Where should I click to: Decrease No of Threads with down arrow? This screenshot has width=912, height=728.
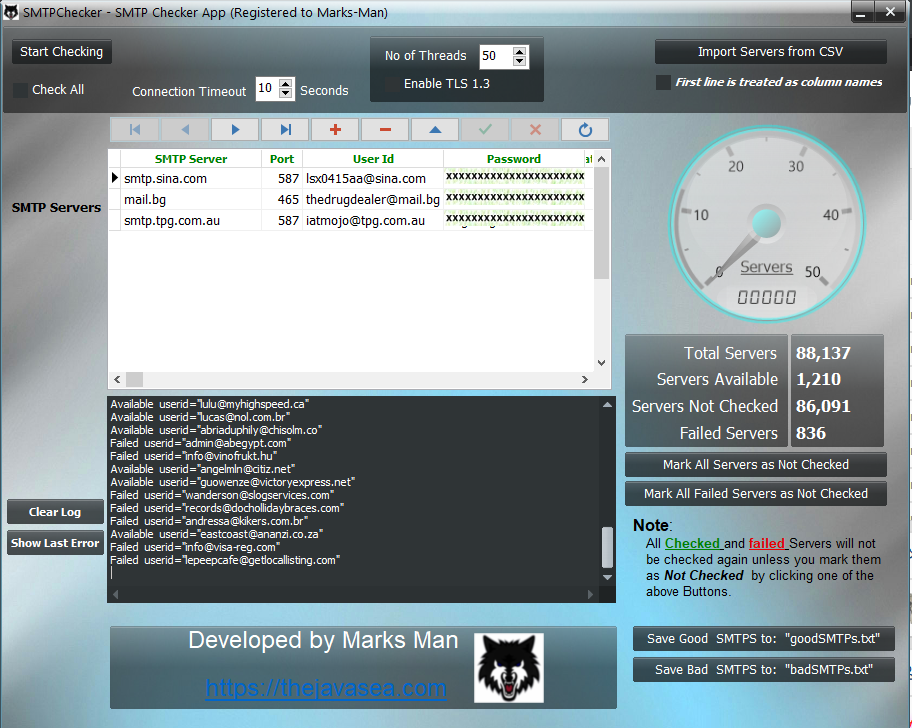519,61
